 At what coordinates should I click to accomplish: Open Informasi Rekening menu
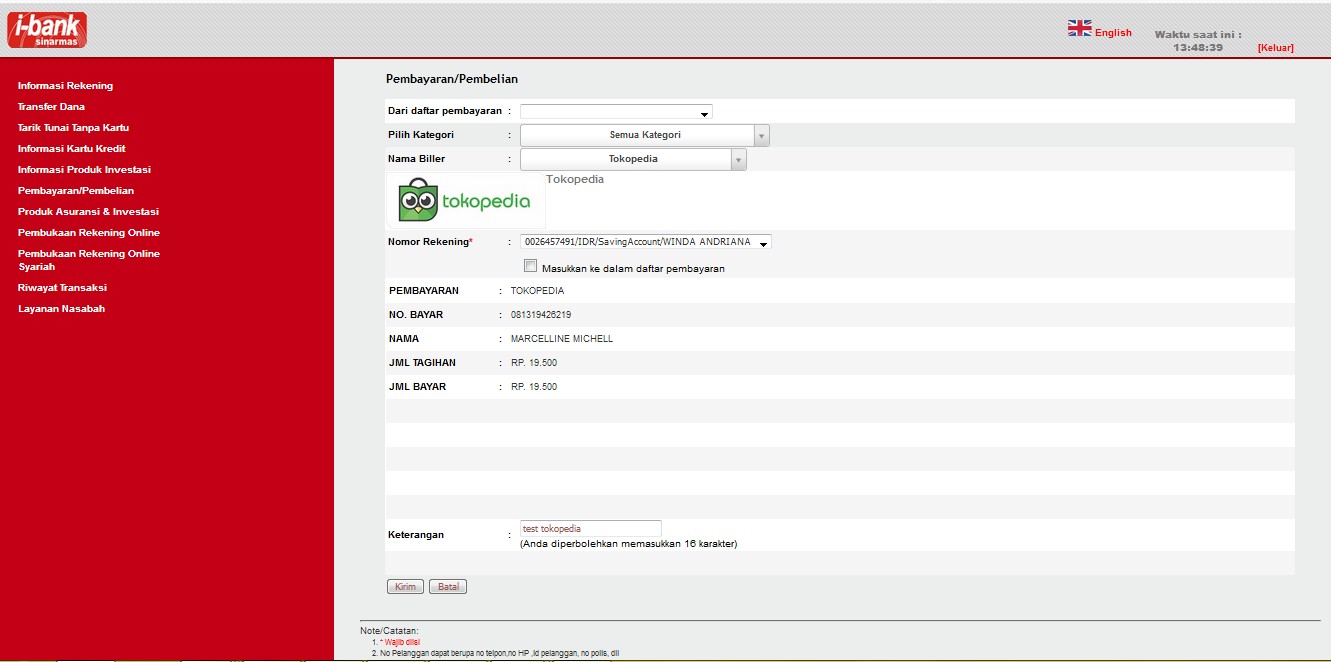pos(65,86)
